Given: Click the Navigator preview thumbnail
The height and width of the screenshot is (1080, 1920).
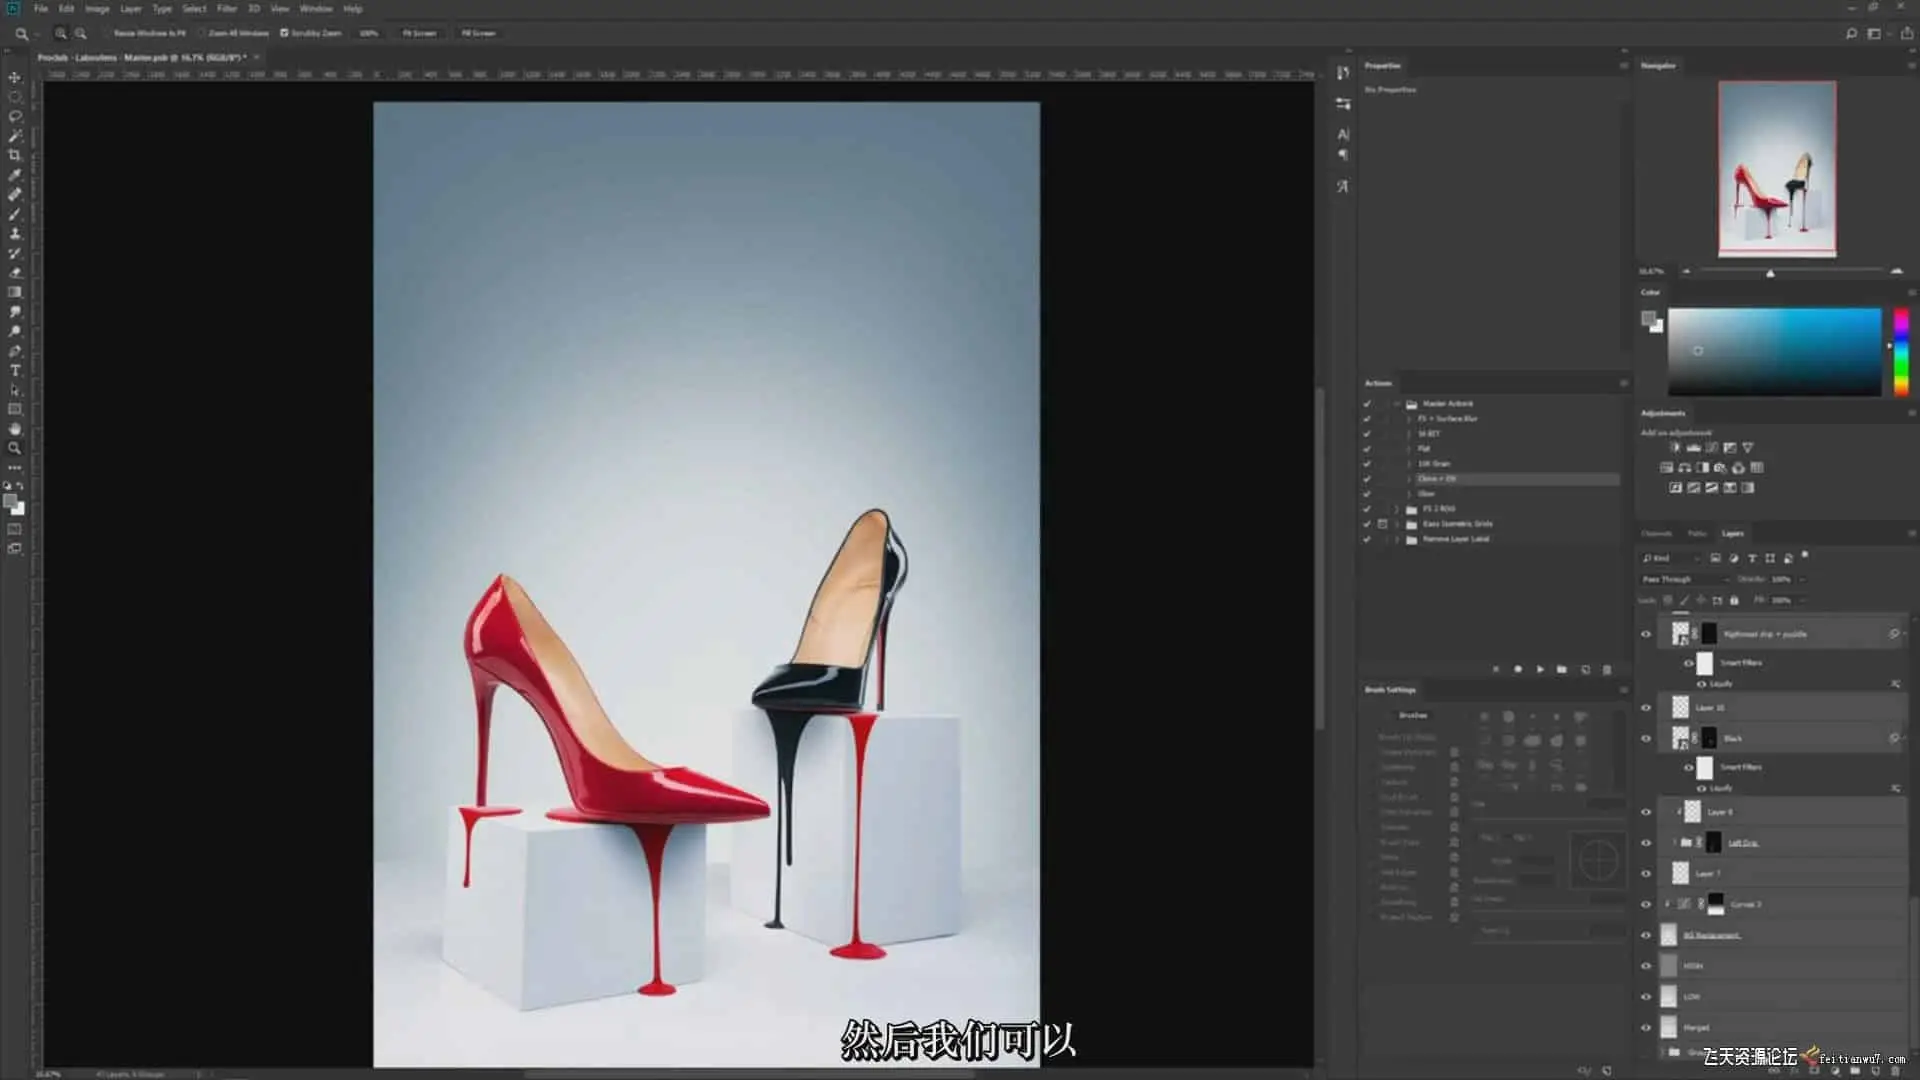Looking at the screenshot, I should pos(1777,168).
